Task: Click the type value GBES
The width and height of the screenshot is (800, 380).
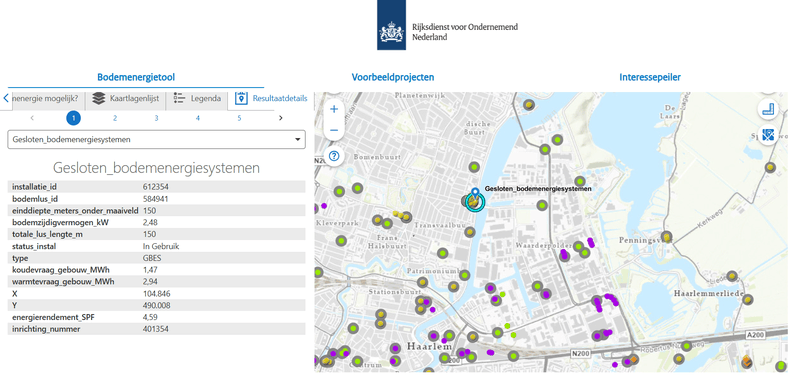Action: coord(152,258)
